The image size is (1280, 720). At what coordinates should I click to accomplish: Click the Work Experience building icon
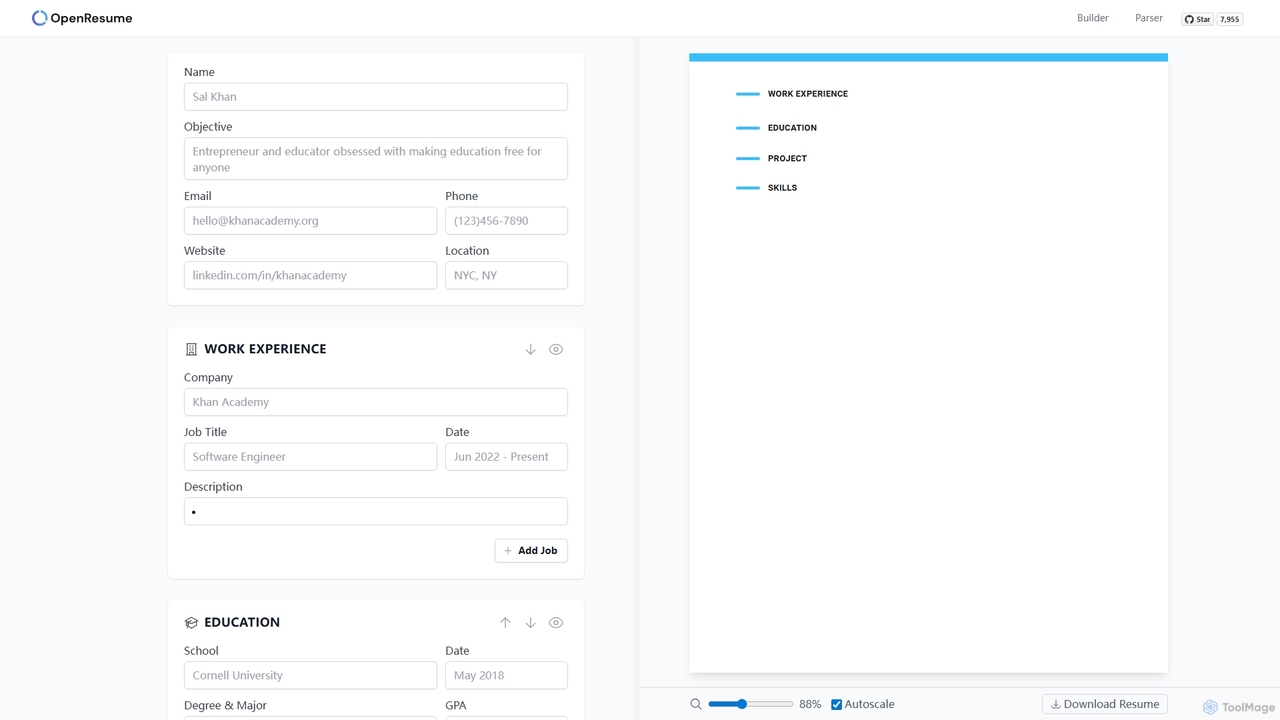(191, 349)
